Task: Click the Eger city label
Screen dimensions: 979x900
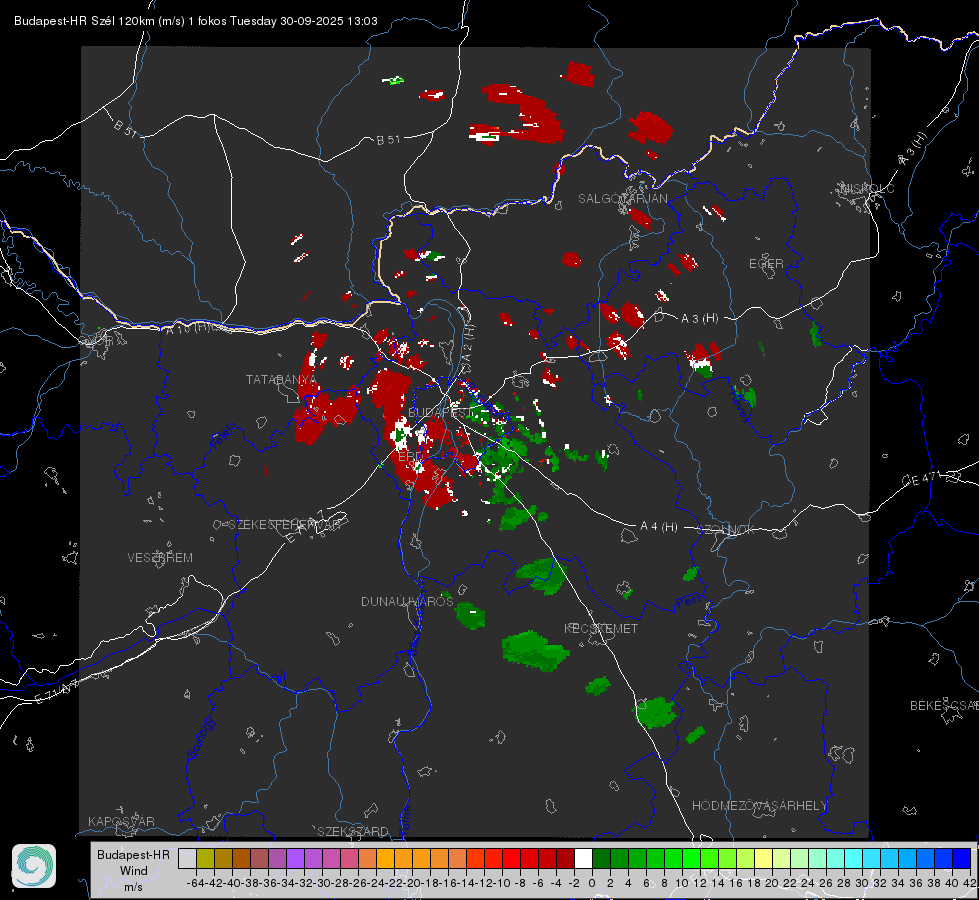Action: click(766, 264)
